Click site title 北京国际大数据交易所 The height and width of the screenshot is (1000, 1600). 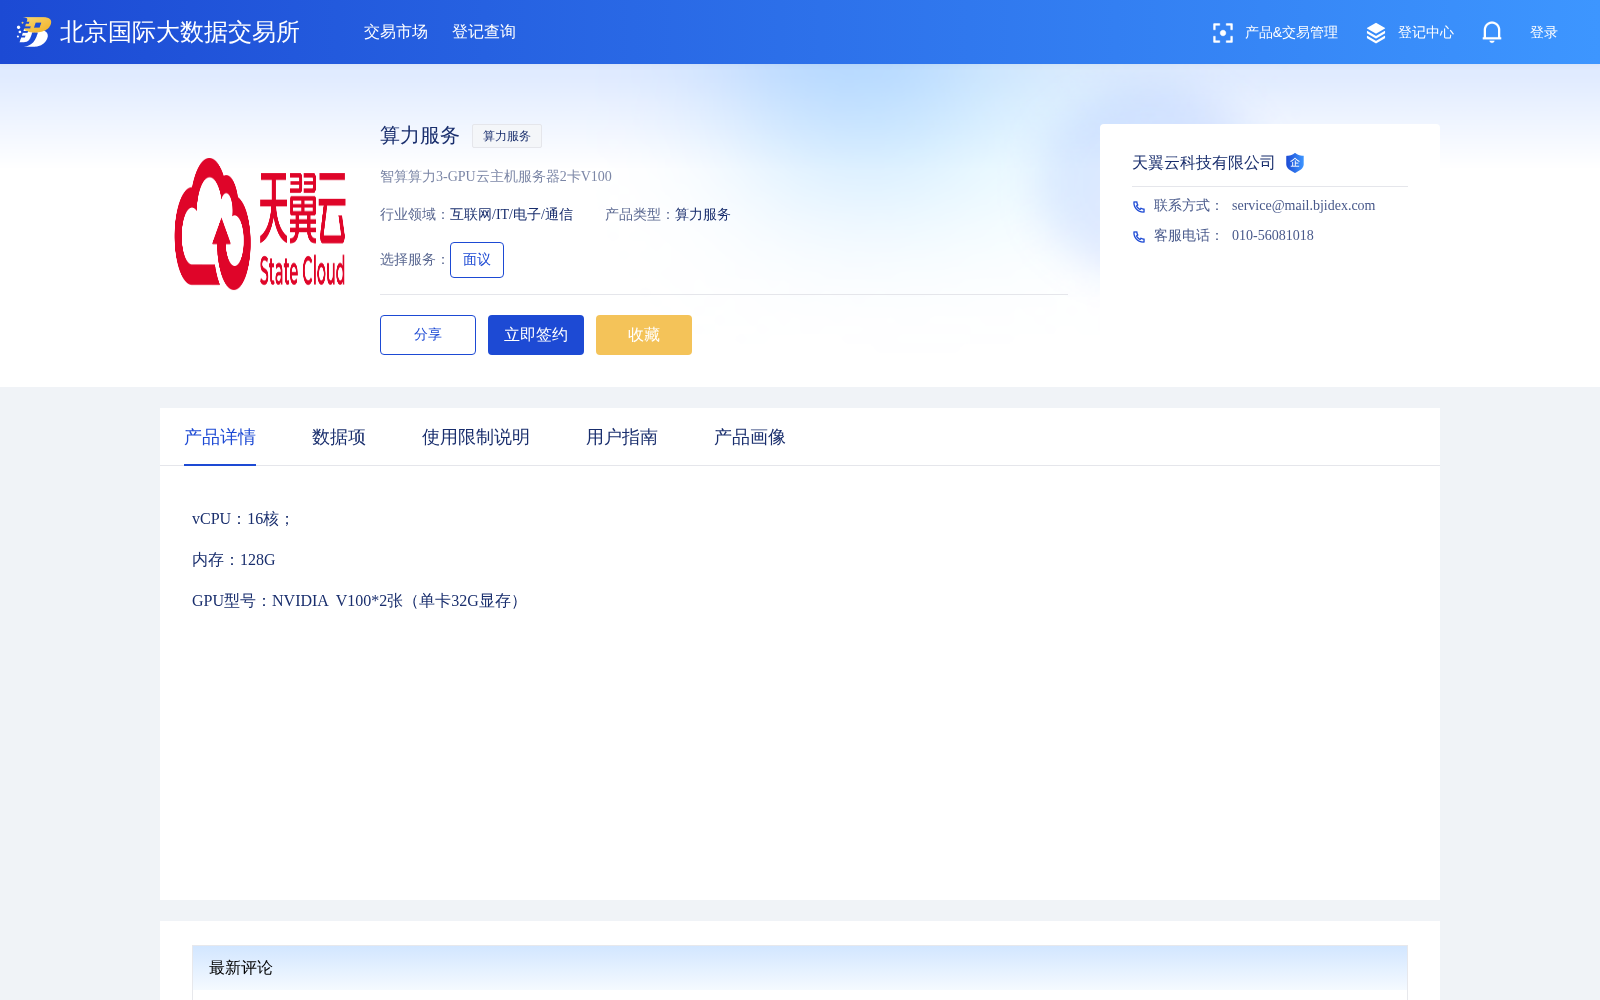[x=180, y=32]
